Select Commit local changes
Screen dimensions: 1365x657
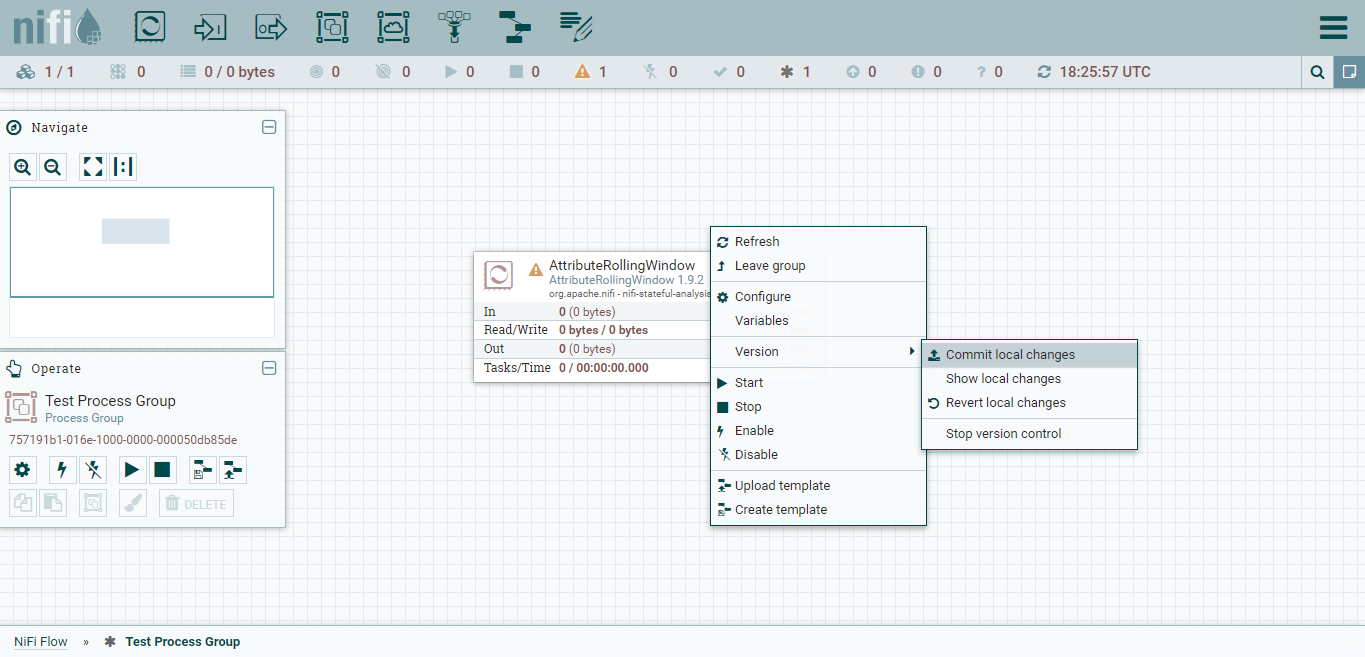pos(1010,355)
